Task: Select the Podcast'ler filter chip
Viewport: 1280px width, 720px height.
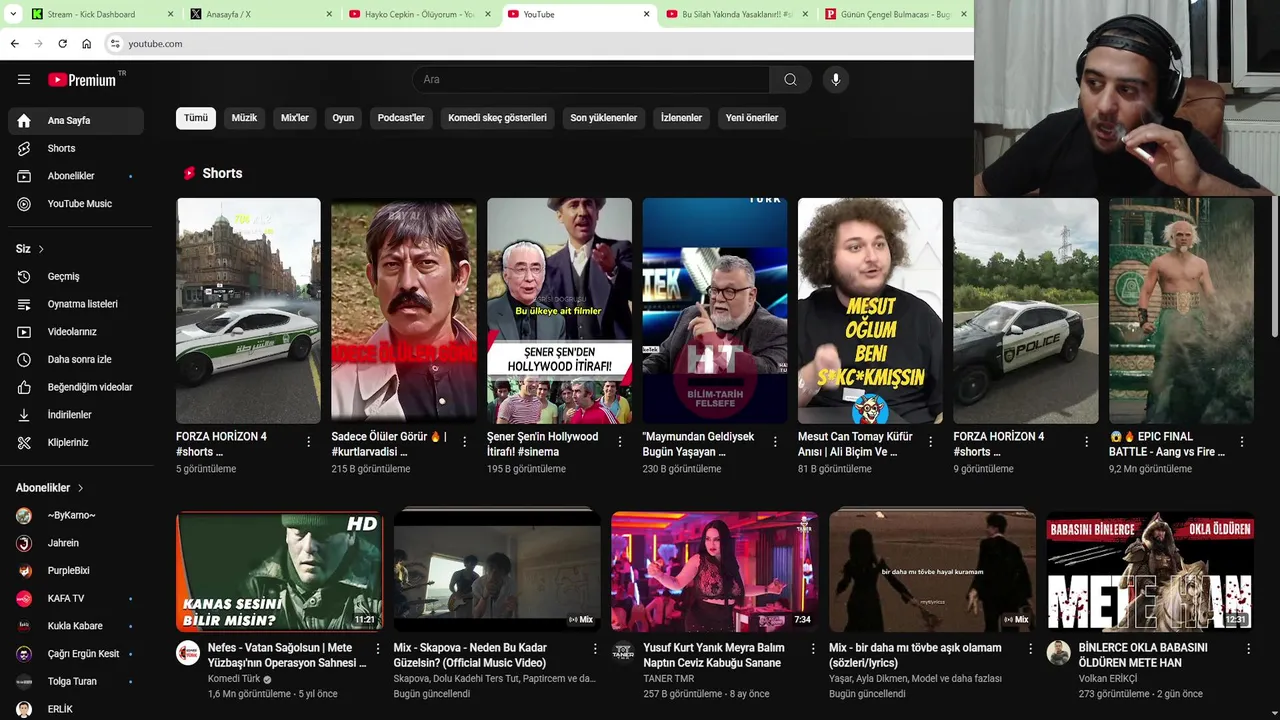Action: pos(401,118)
